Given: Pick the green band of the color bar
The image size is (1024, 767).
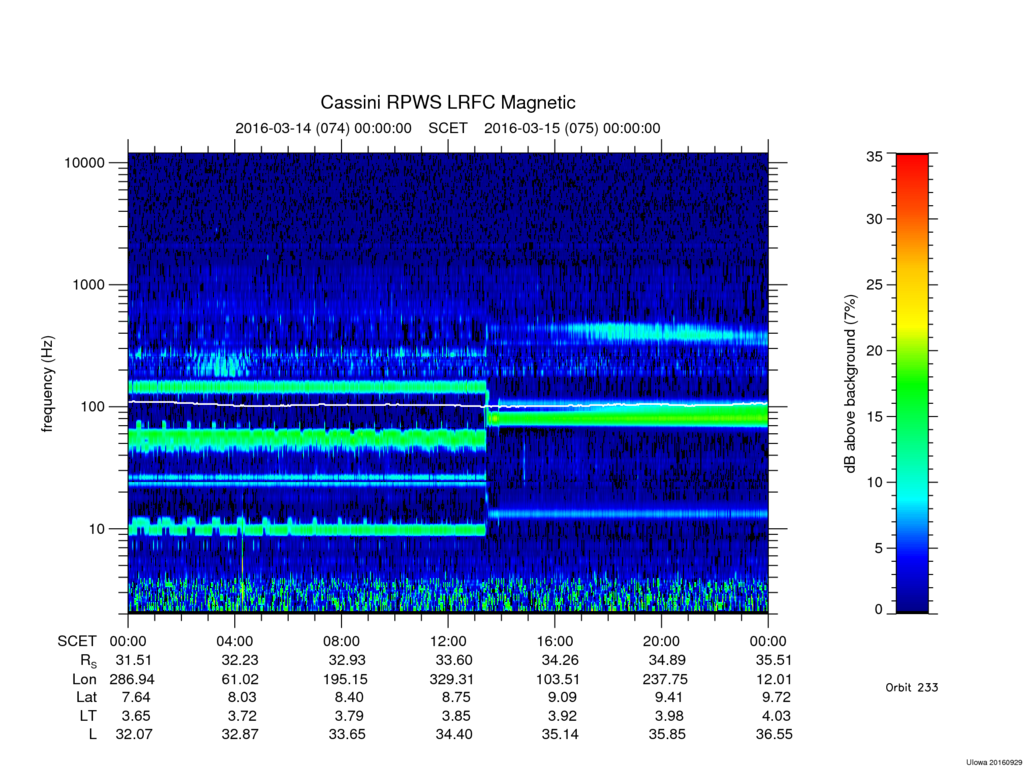Looking at the screenshot, I should click(x=912, y=385).
